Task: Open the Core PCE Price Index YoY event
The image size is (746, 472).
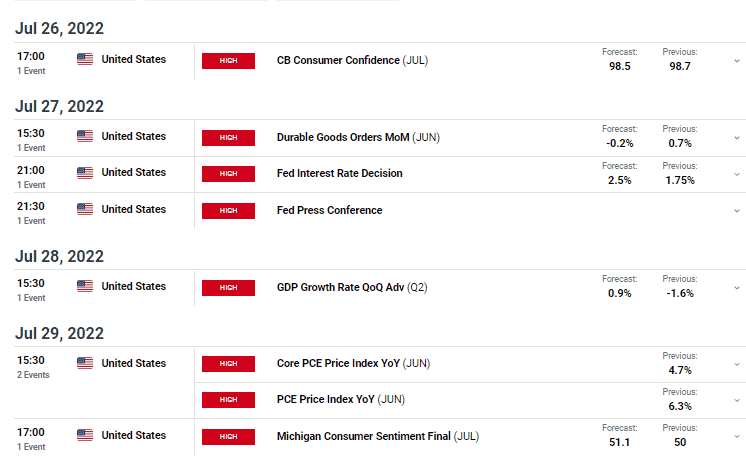Action: (x=353, y=364)
